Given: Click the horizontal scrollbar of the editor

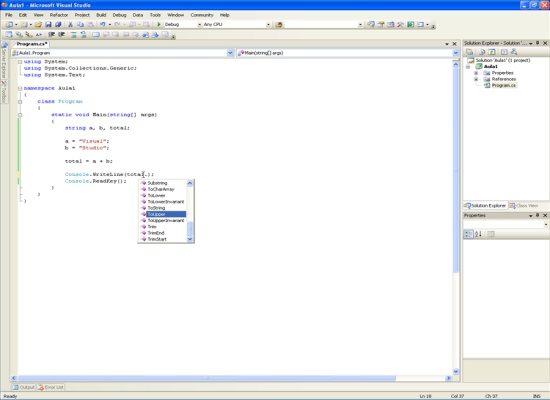Looking at the screenshot, I should point(207,378).
